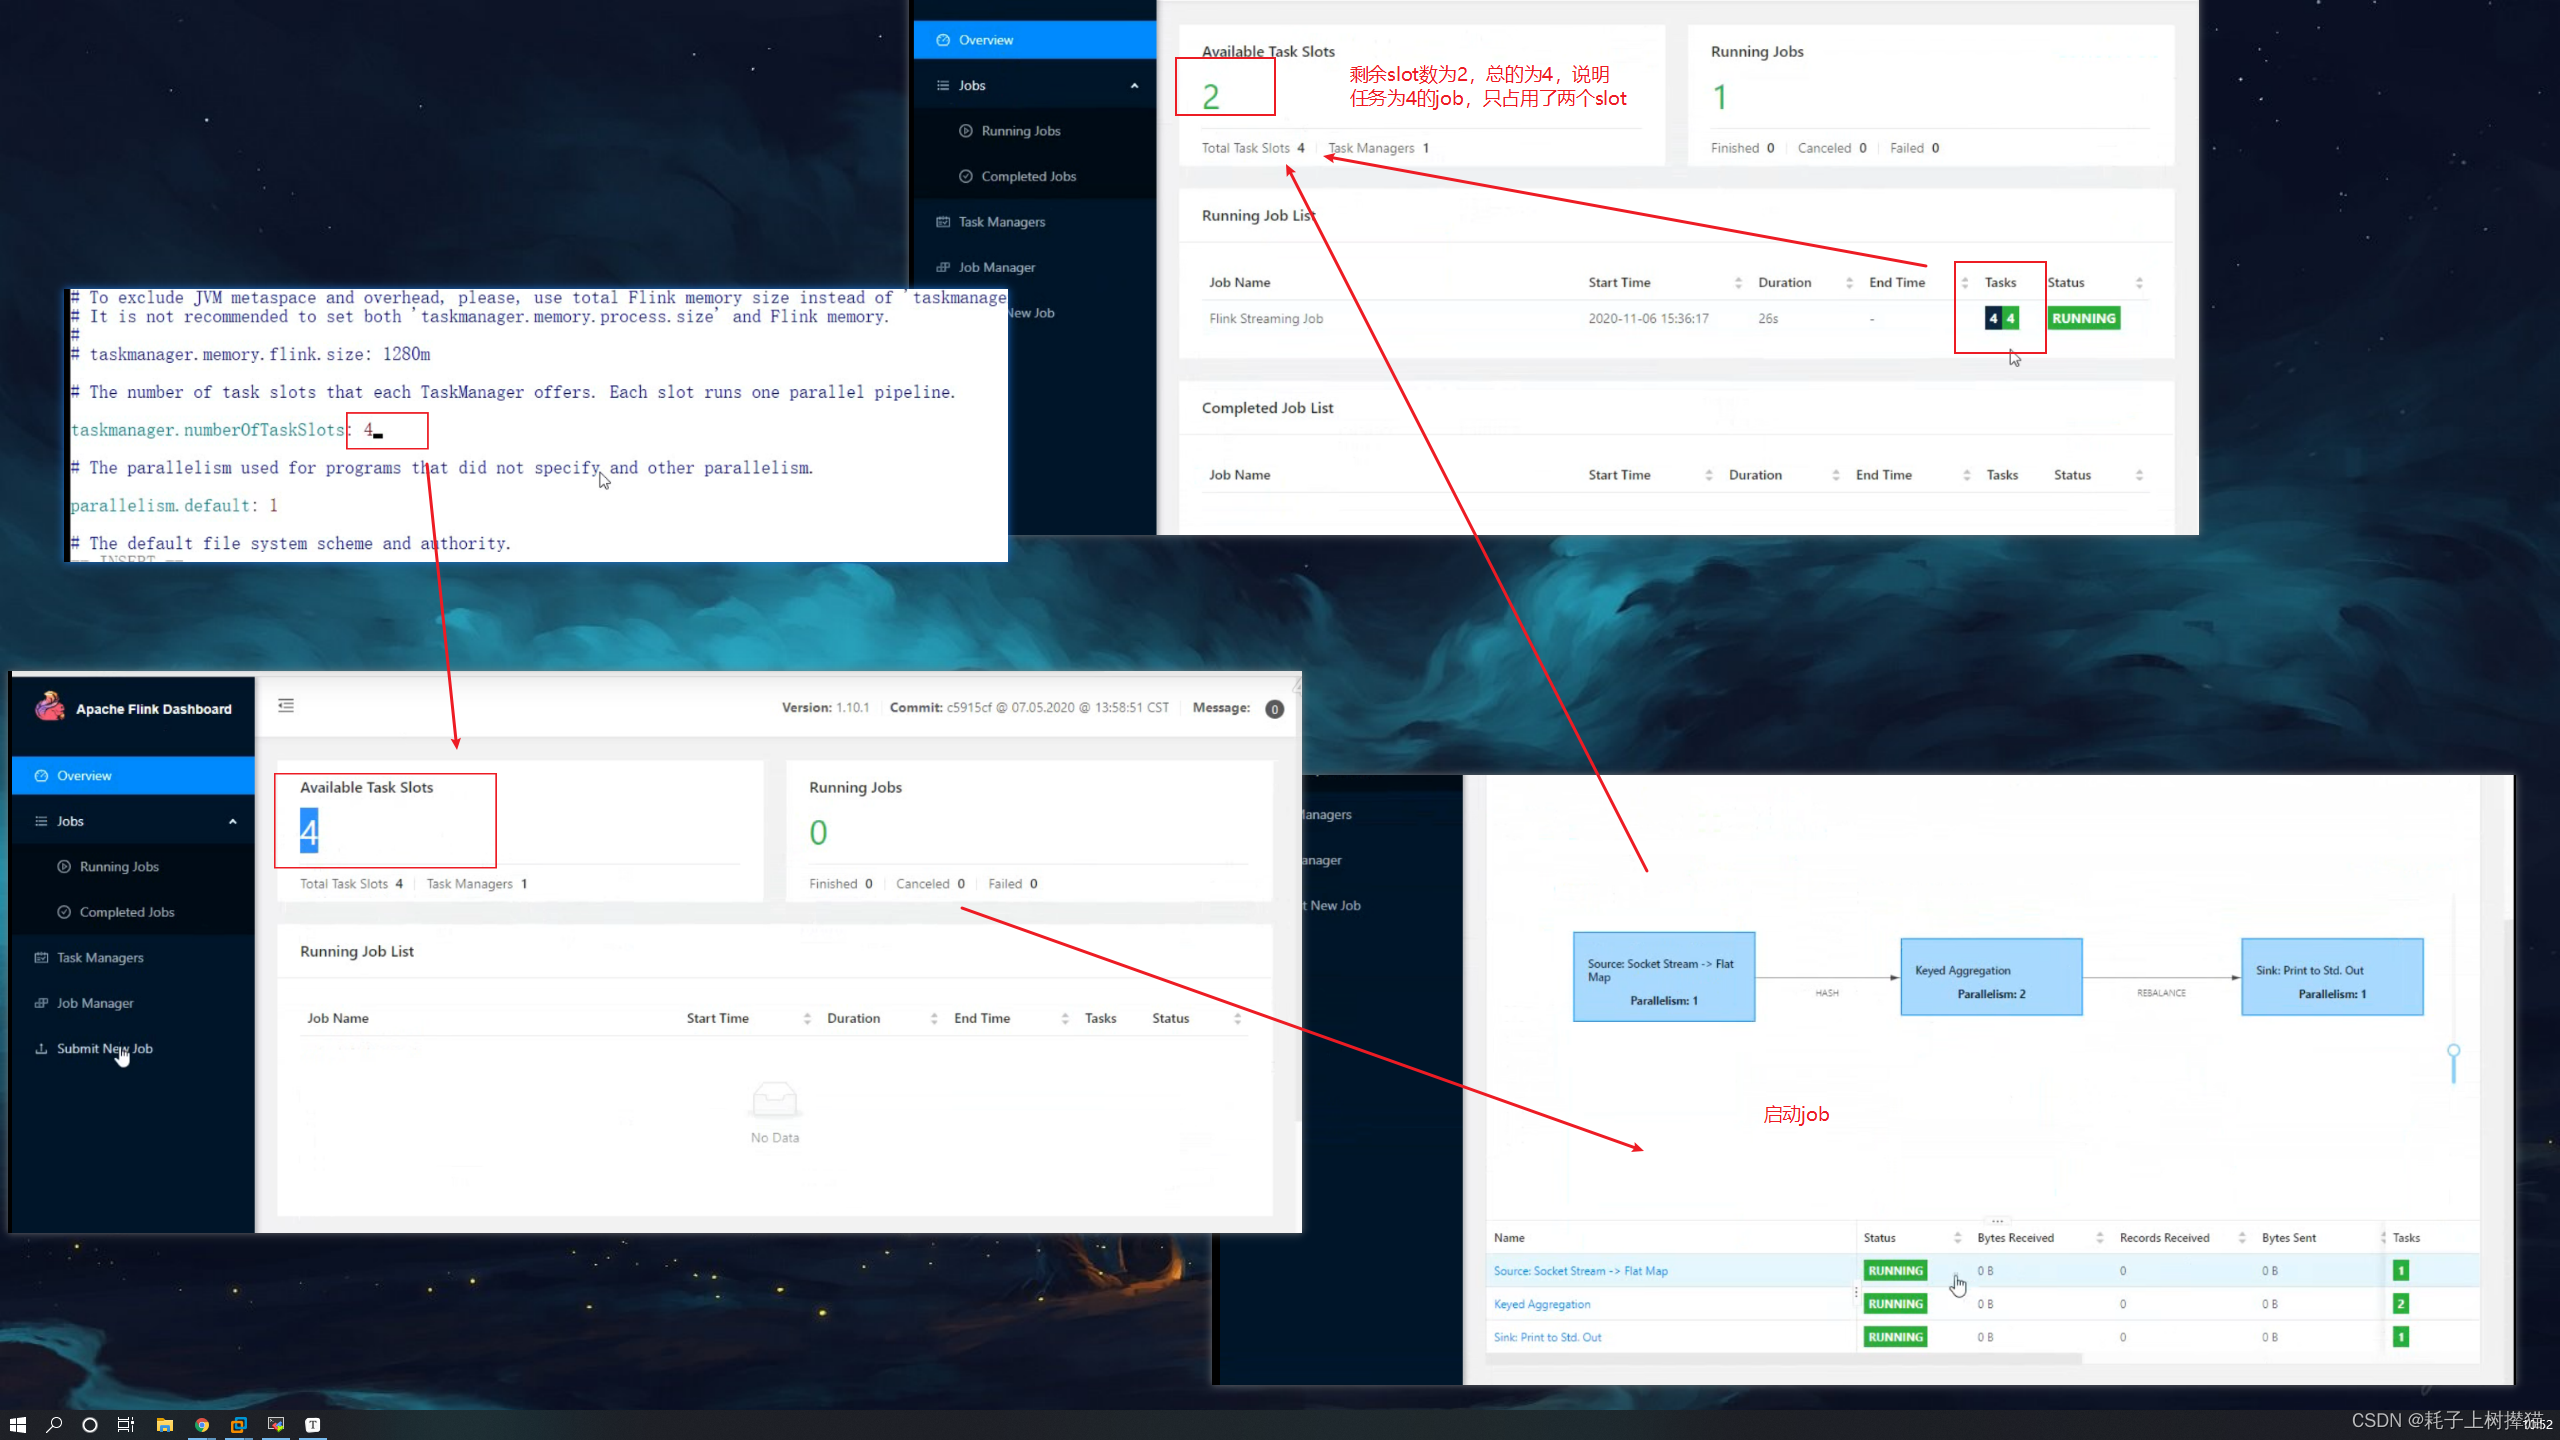
Task: Select Overview in dashboard with 1 running job
Action: point(1035,40)
